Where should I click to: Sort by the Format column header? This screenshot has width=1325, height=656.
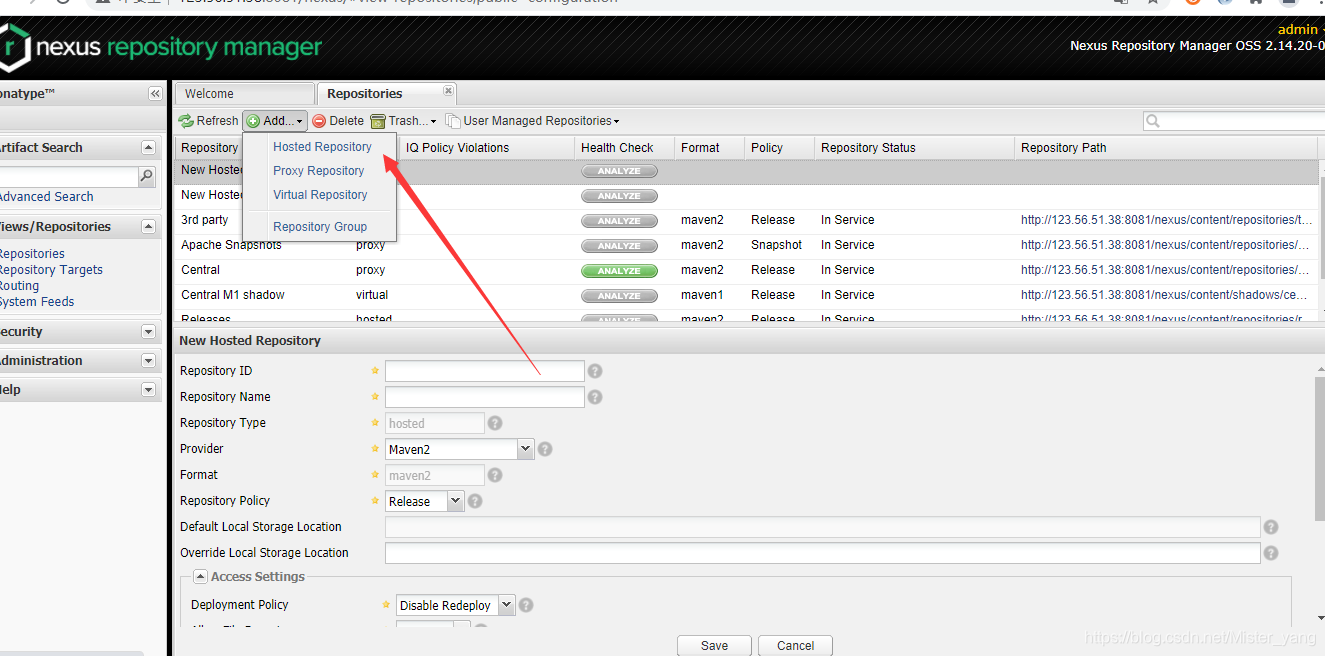pyautogui.click(x=709, y=148)
